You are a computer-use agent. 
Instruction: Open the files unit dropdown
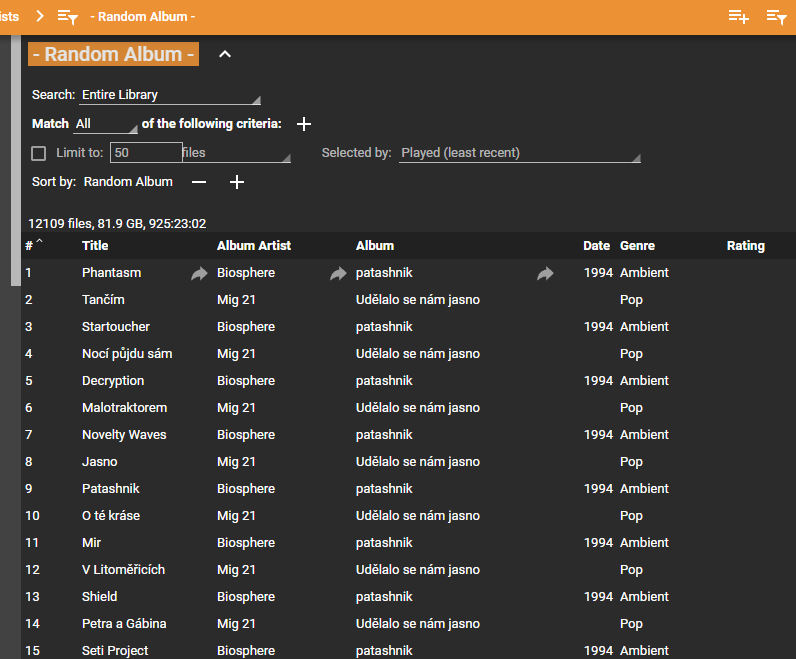pos(236,153)
